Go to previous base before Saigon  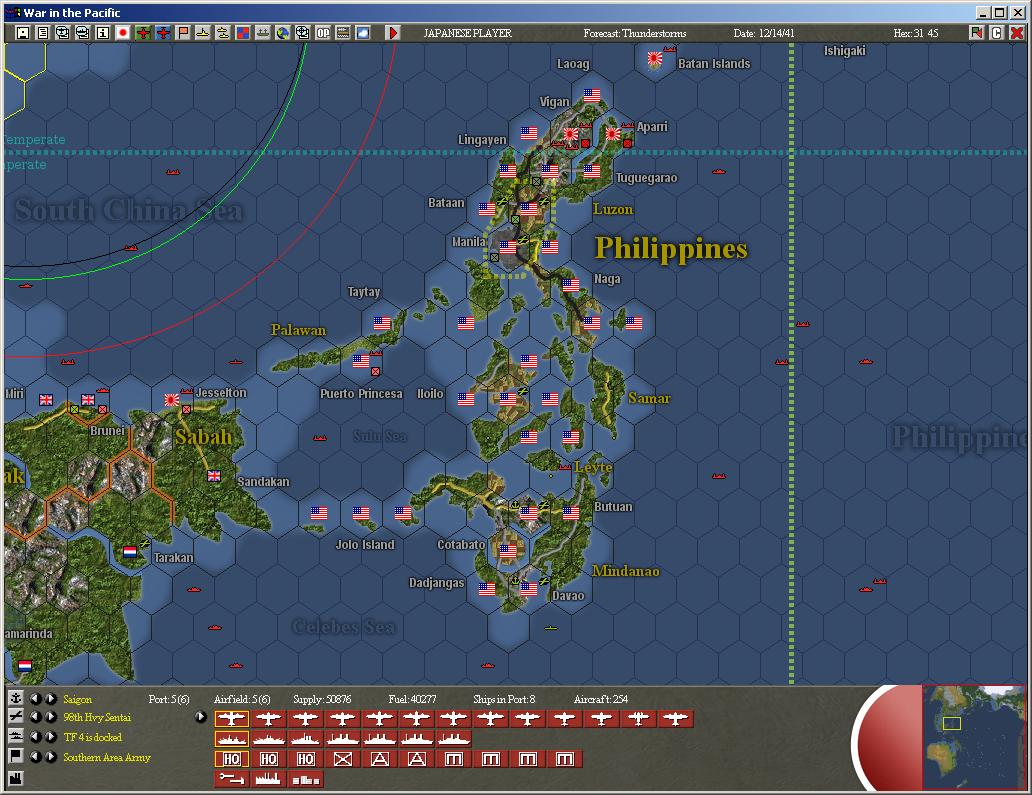point(35,698)
